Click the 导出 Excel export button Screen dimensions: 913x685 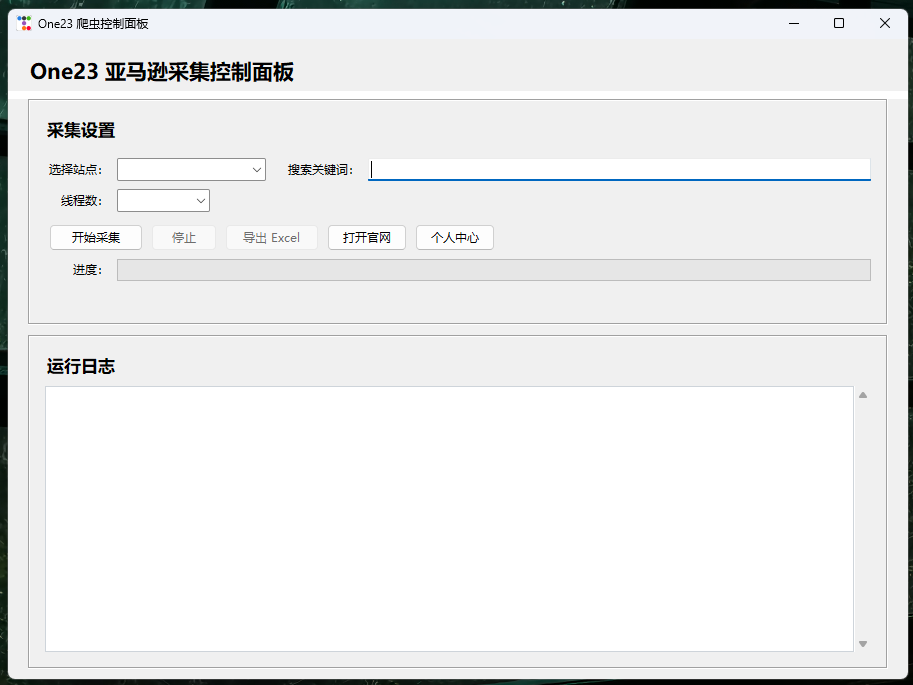[x=271, y=238]
